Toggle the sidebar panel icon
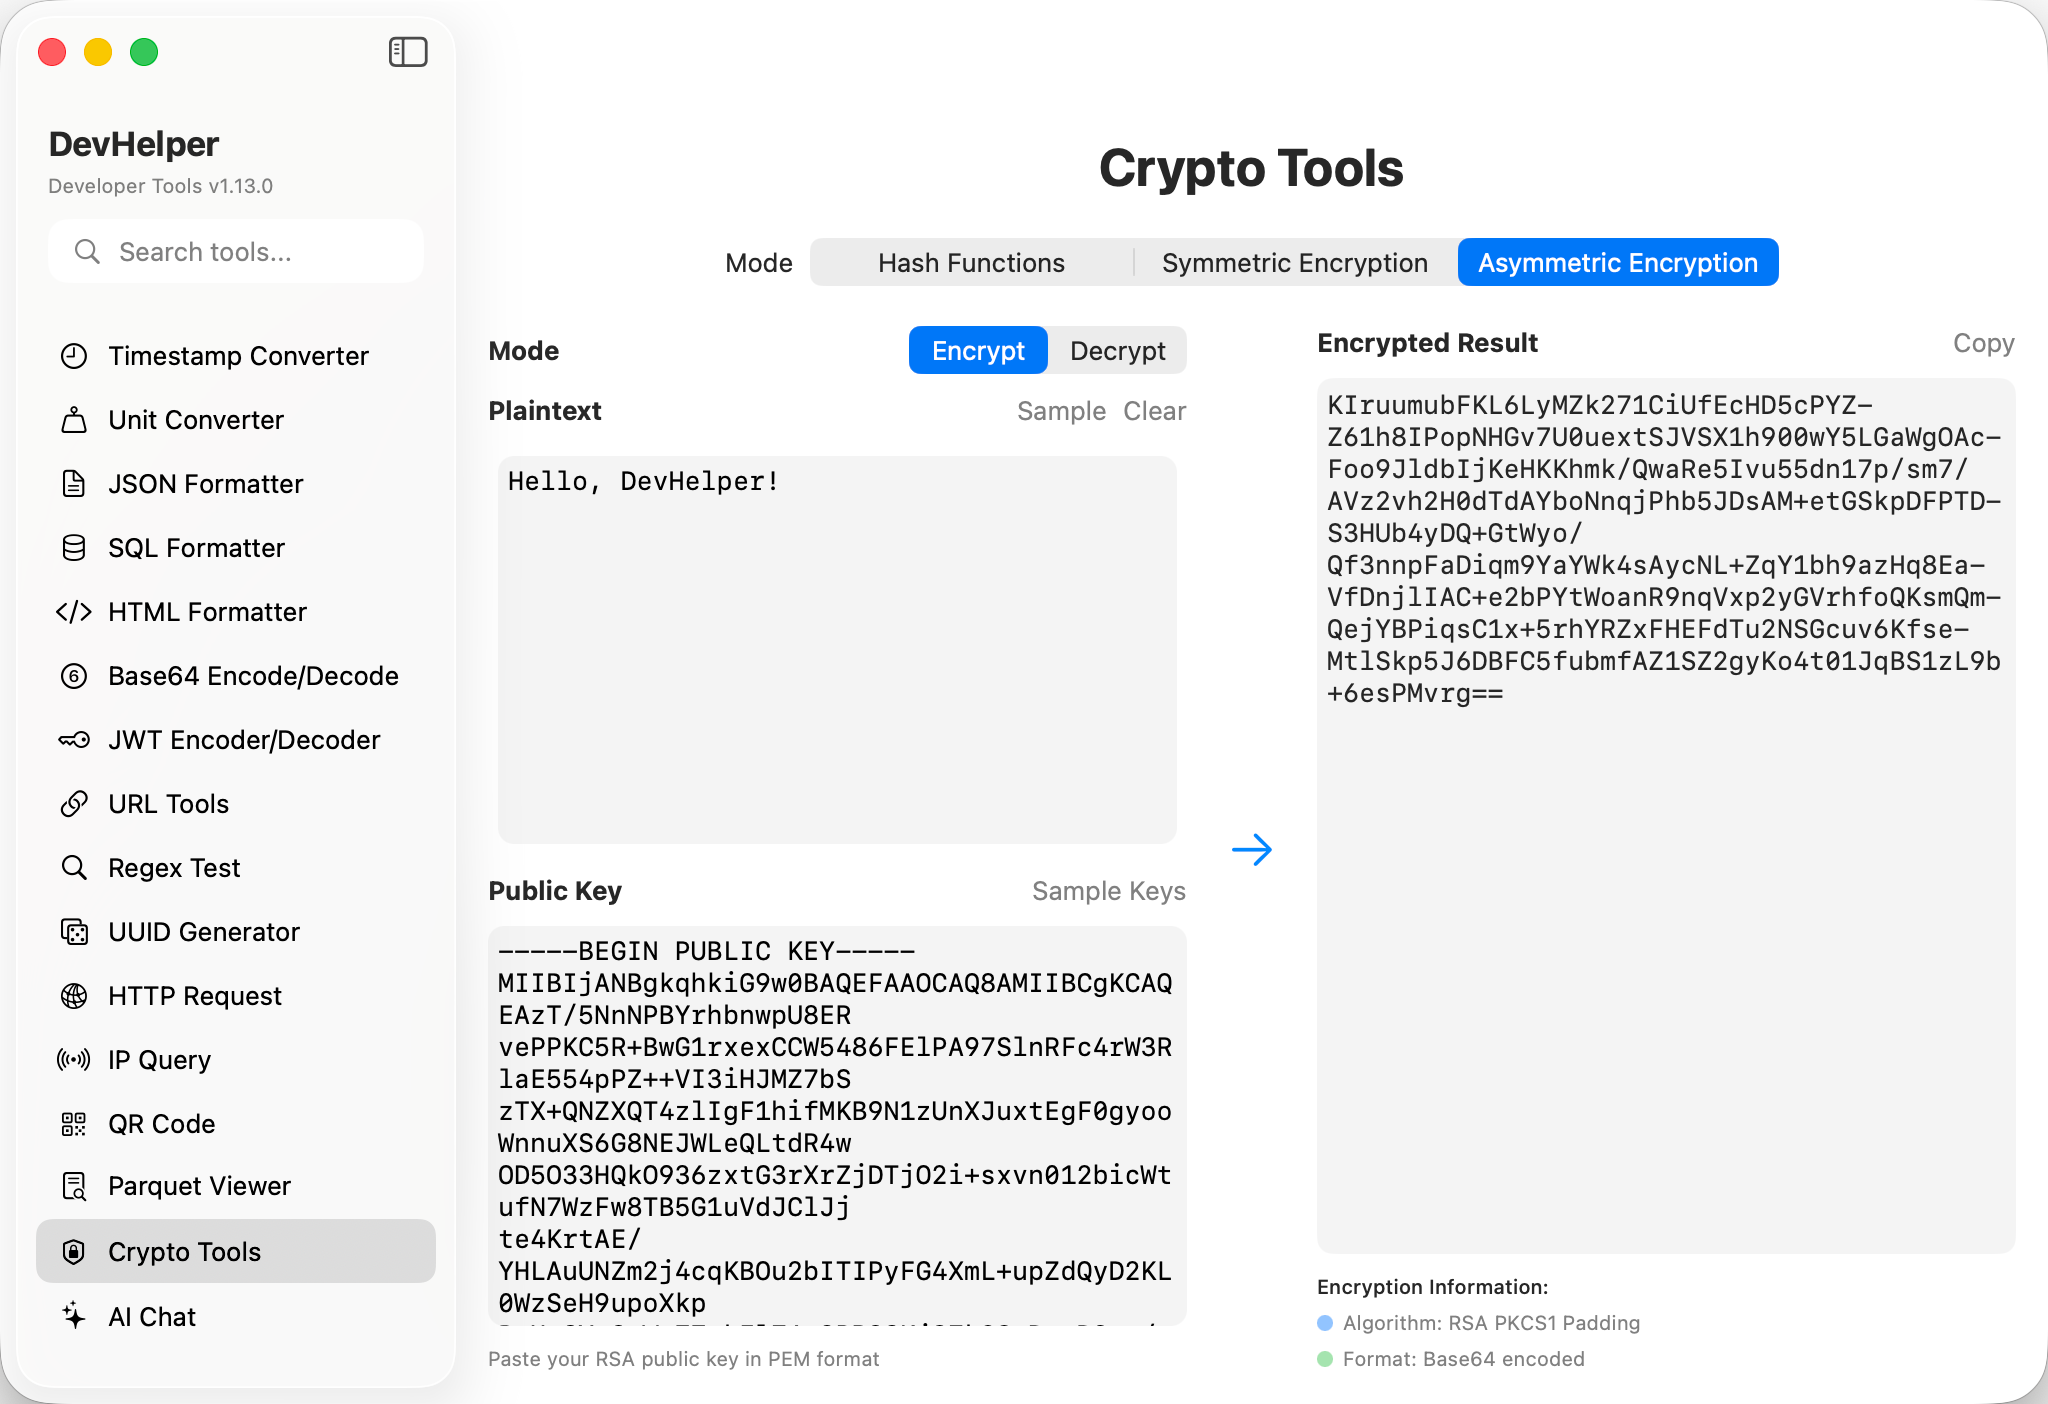2048x1404 pixels. click(408, 52)
